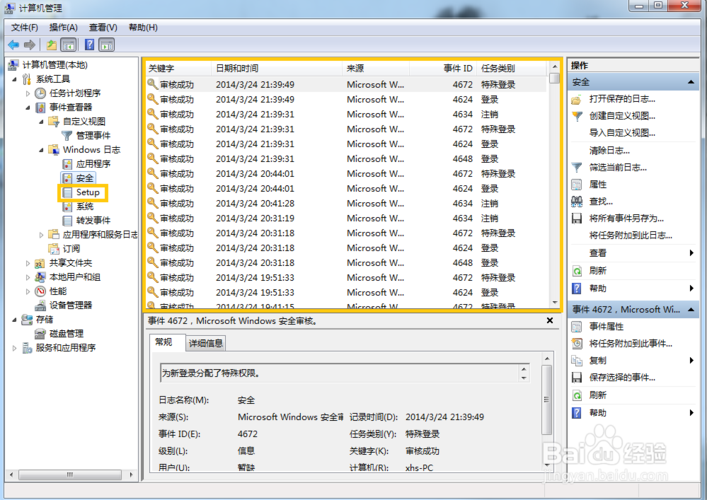Click 查找 binoculars action
This screenshot has width=707, height=500.
coord(577,201)
